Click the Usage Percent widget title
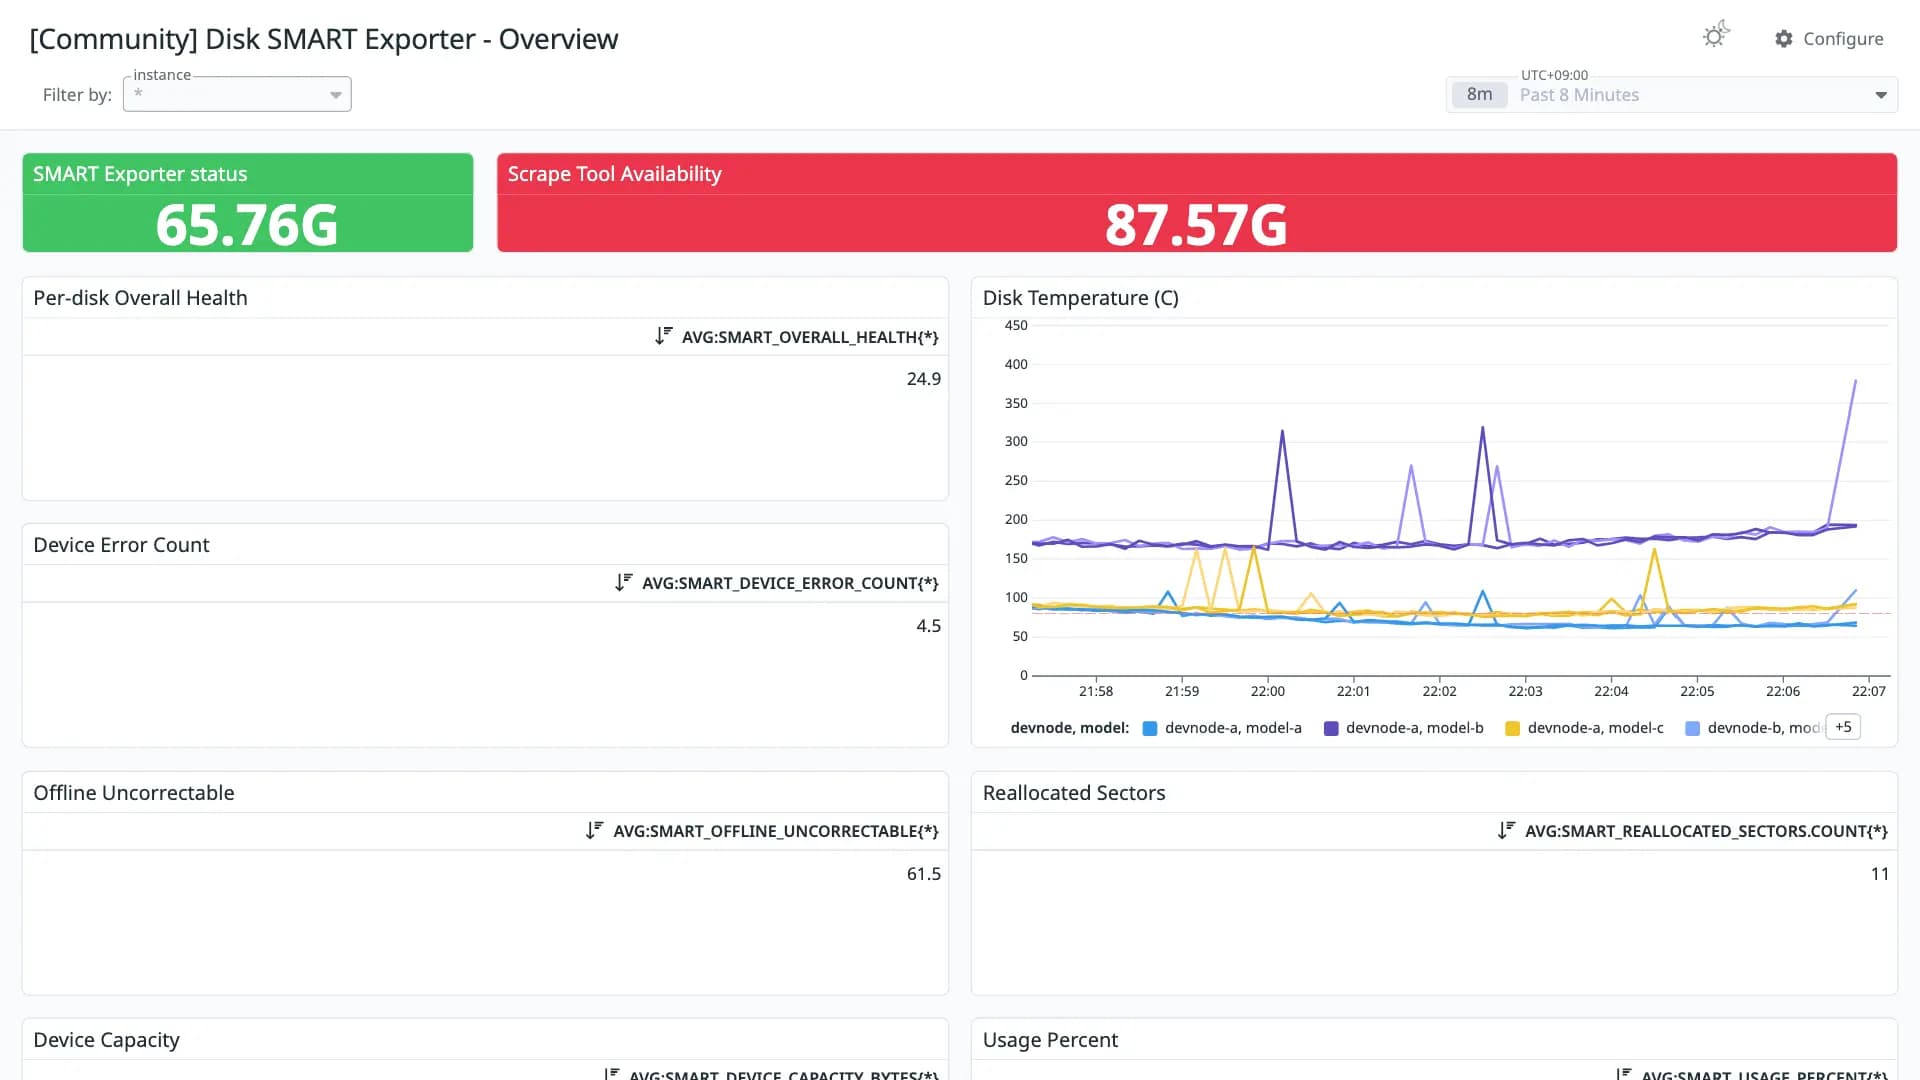1920x1080 pixels. tap(1050, 1040)
